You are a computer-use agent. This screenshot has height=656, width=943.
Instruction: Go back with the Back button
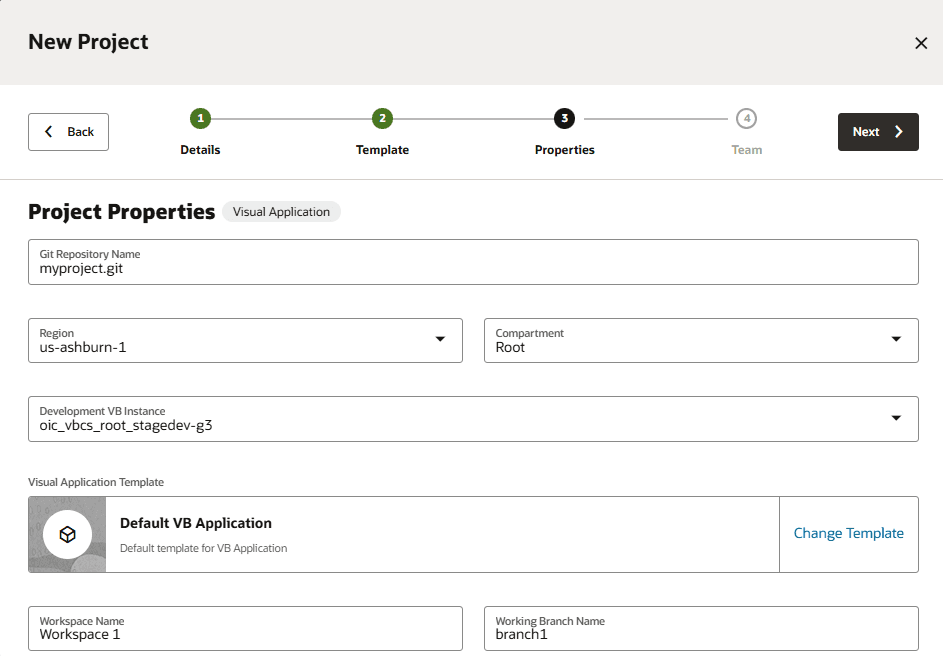(69, 132)
